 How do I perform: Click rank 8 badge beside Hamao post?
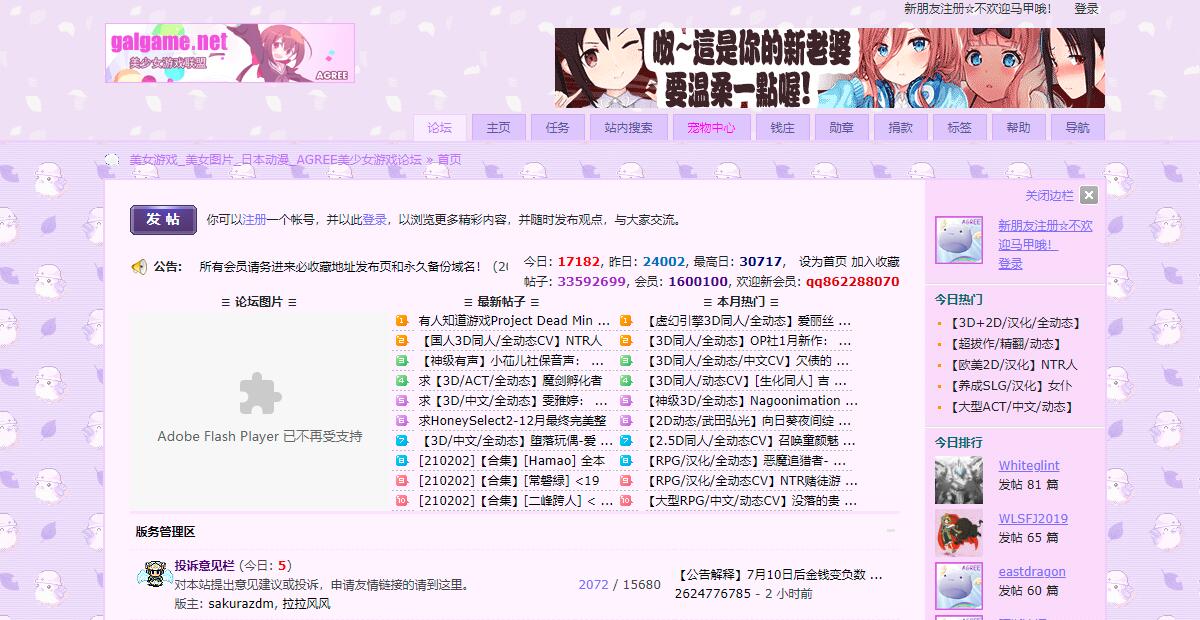[402, 461]
